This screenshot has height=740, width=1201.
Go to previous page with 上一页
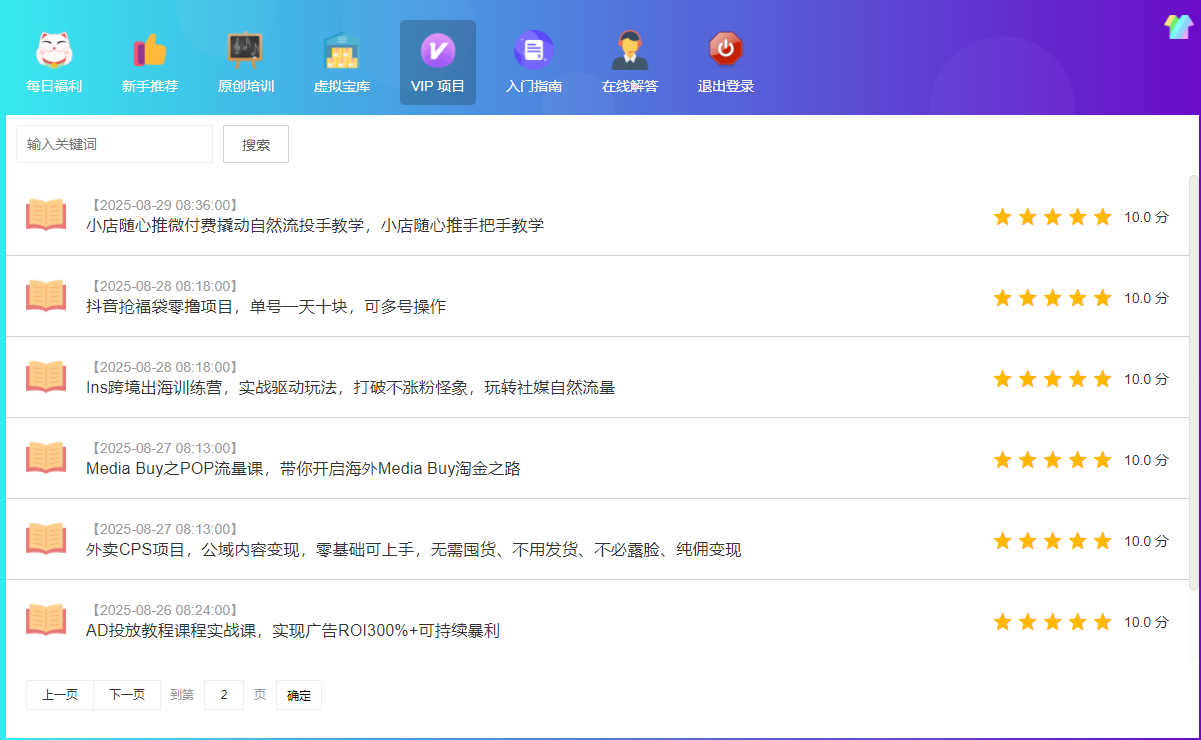60,695
